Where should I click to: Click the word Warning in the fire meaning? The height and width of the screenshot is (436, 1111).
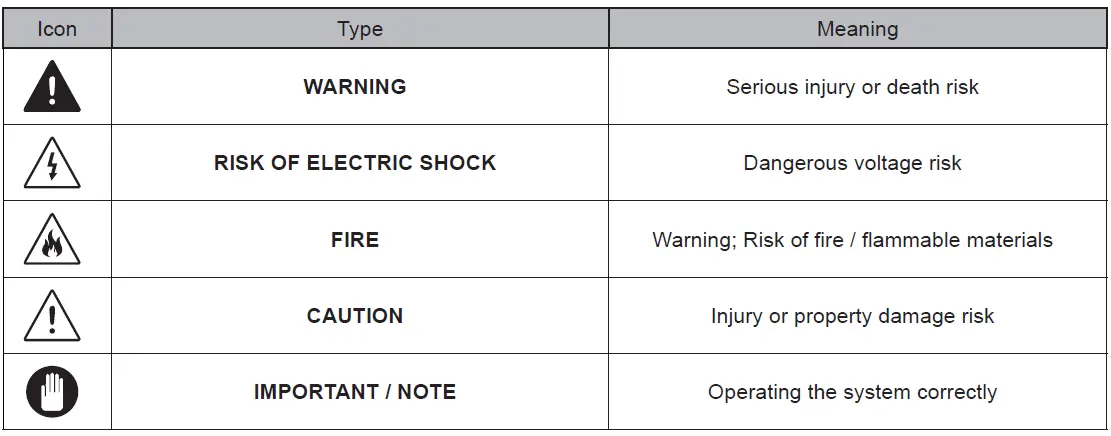click(693, 240)
